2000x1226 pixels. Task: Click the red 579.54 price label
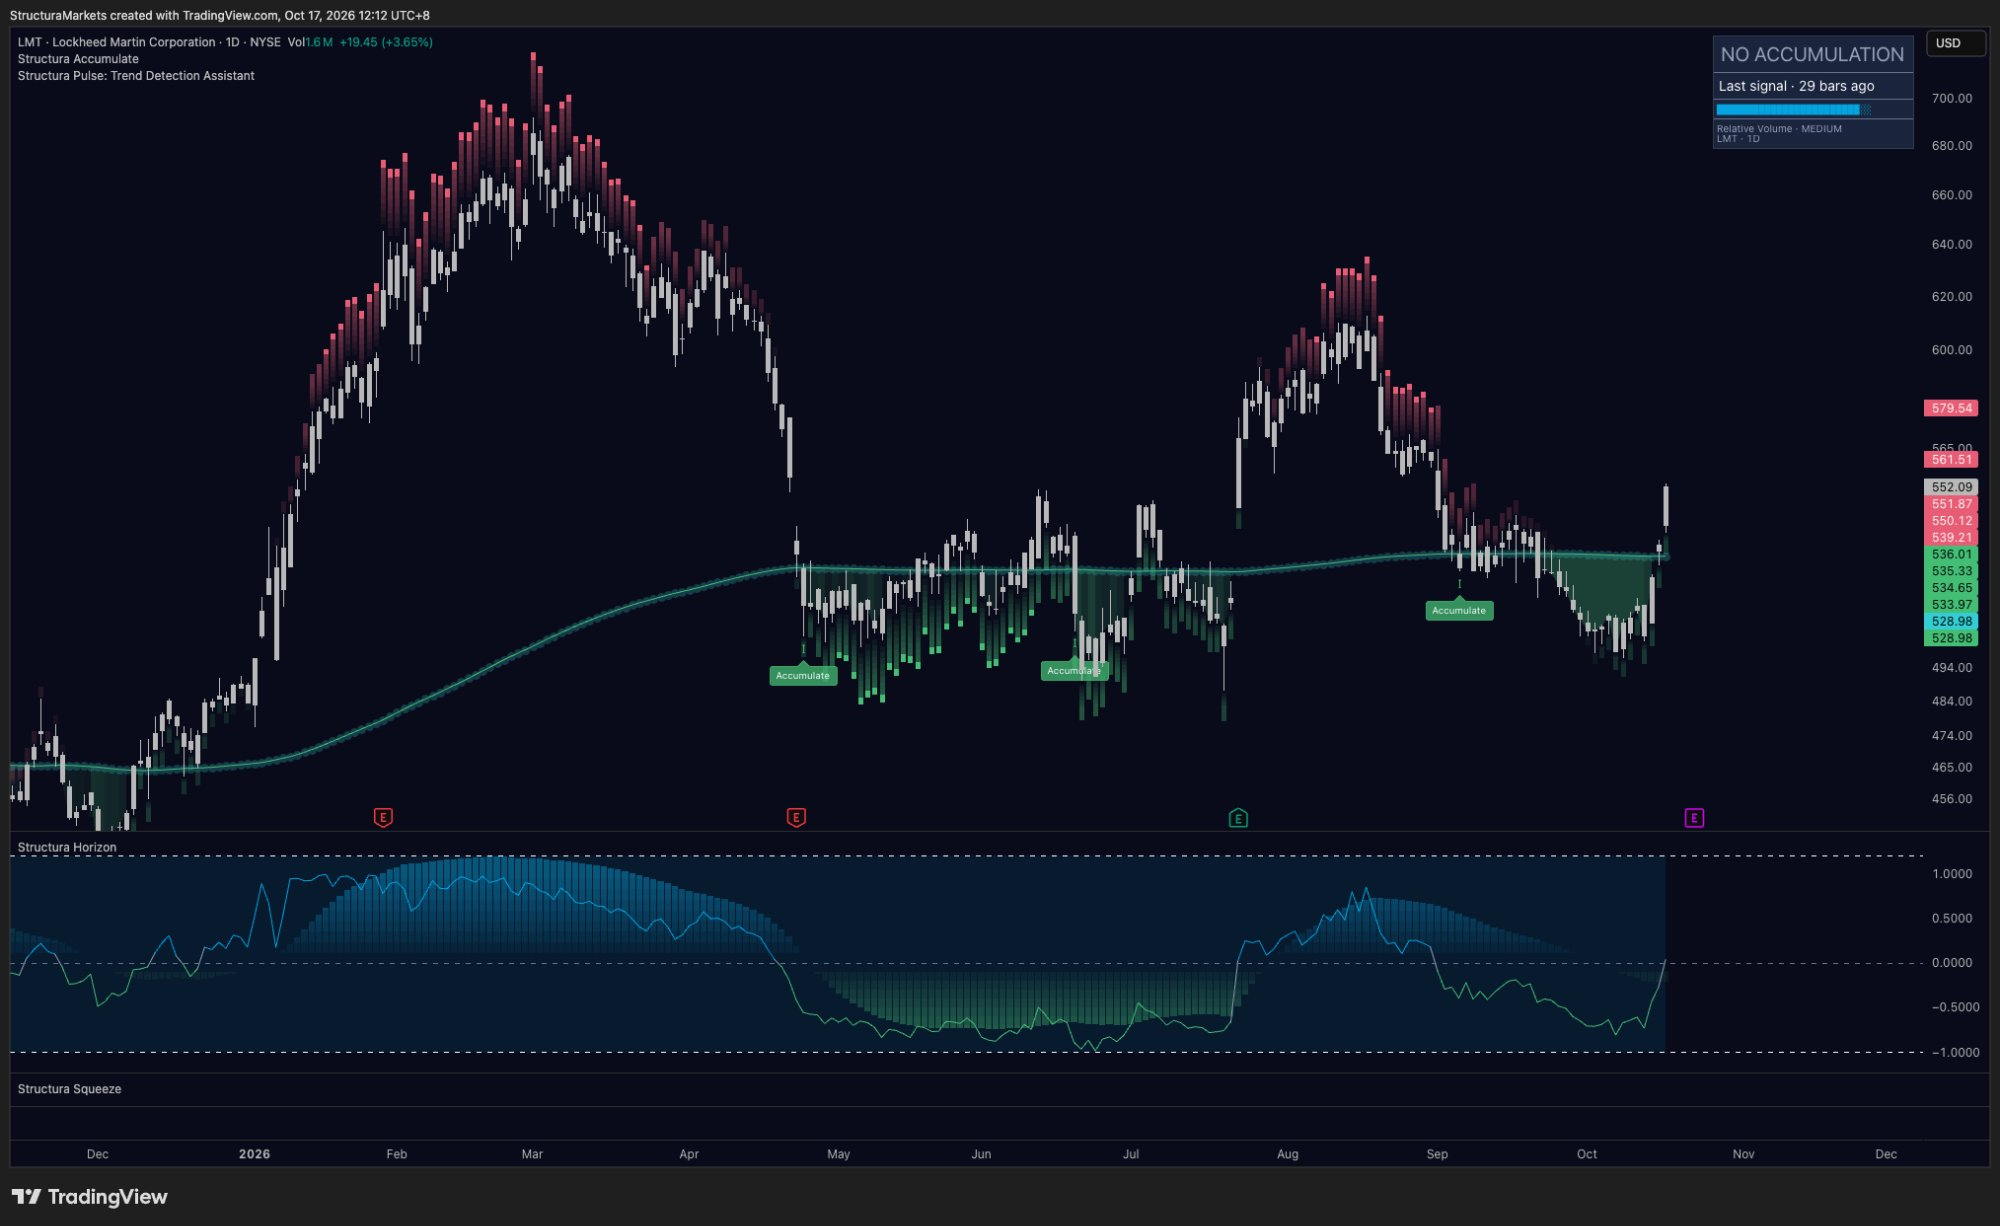tap(1951, 408)
